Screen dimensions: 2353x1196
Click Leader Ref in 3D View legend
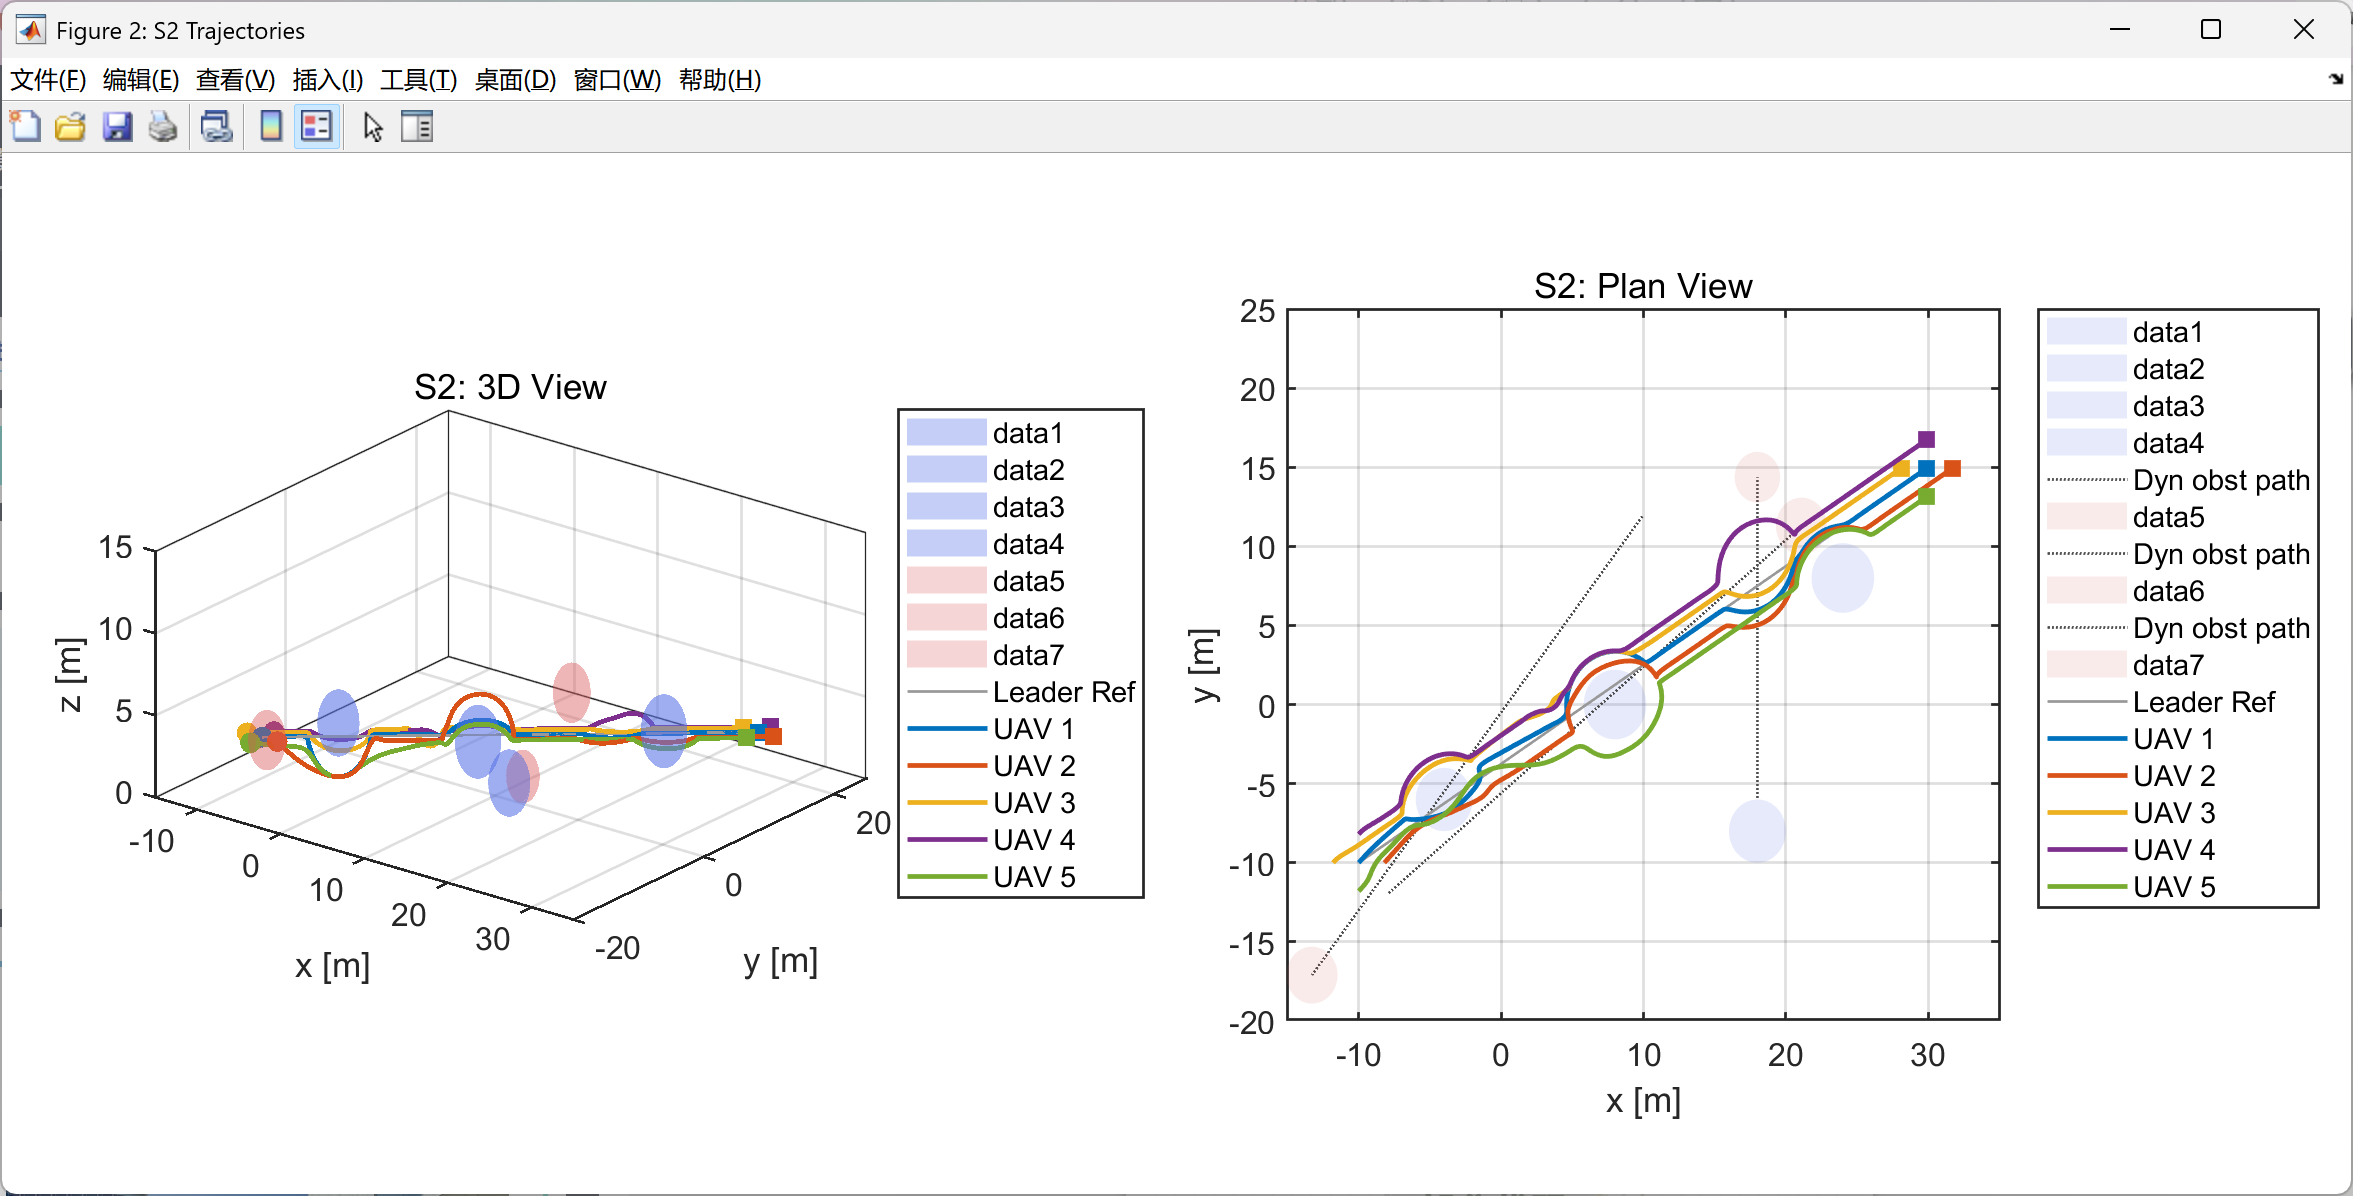tap(1063, 692)
